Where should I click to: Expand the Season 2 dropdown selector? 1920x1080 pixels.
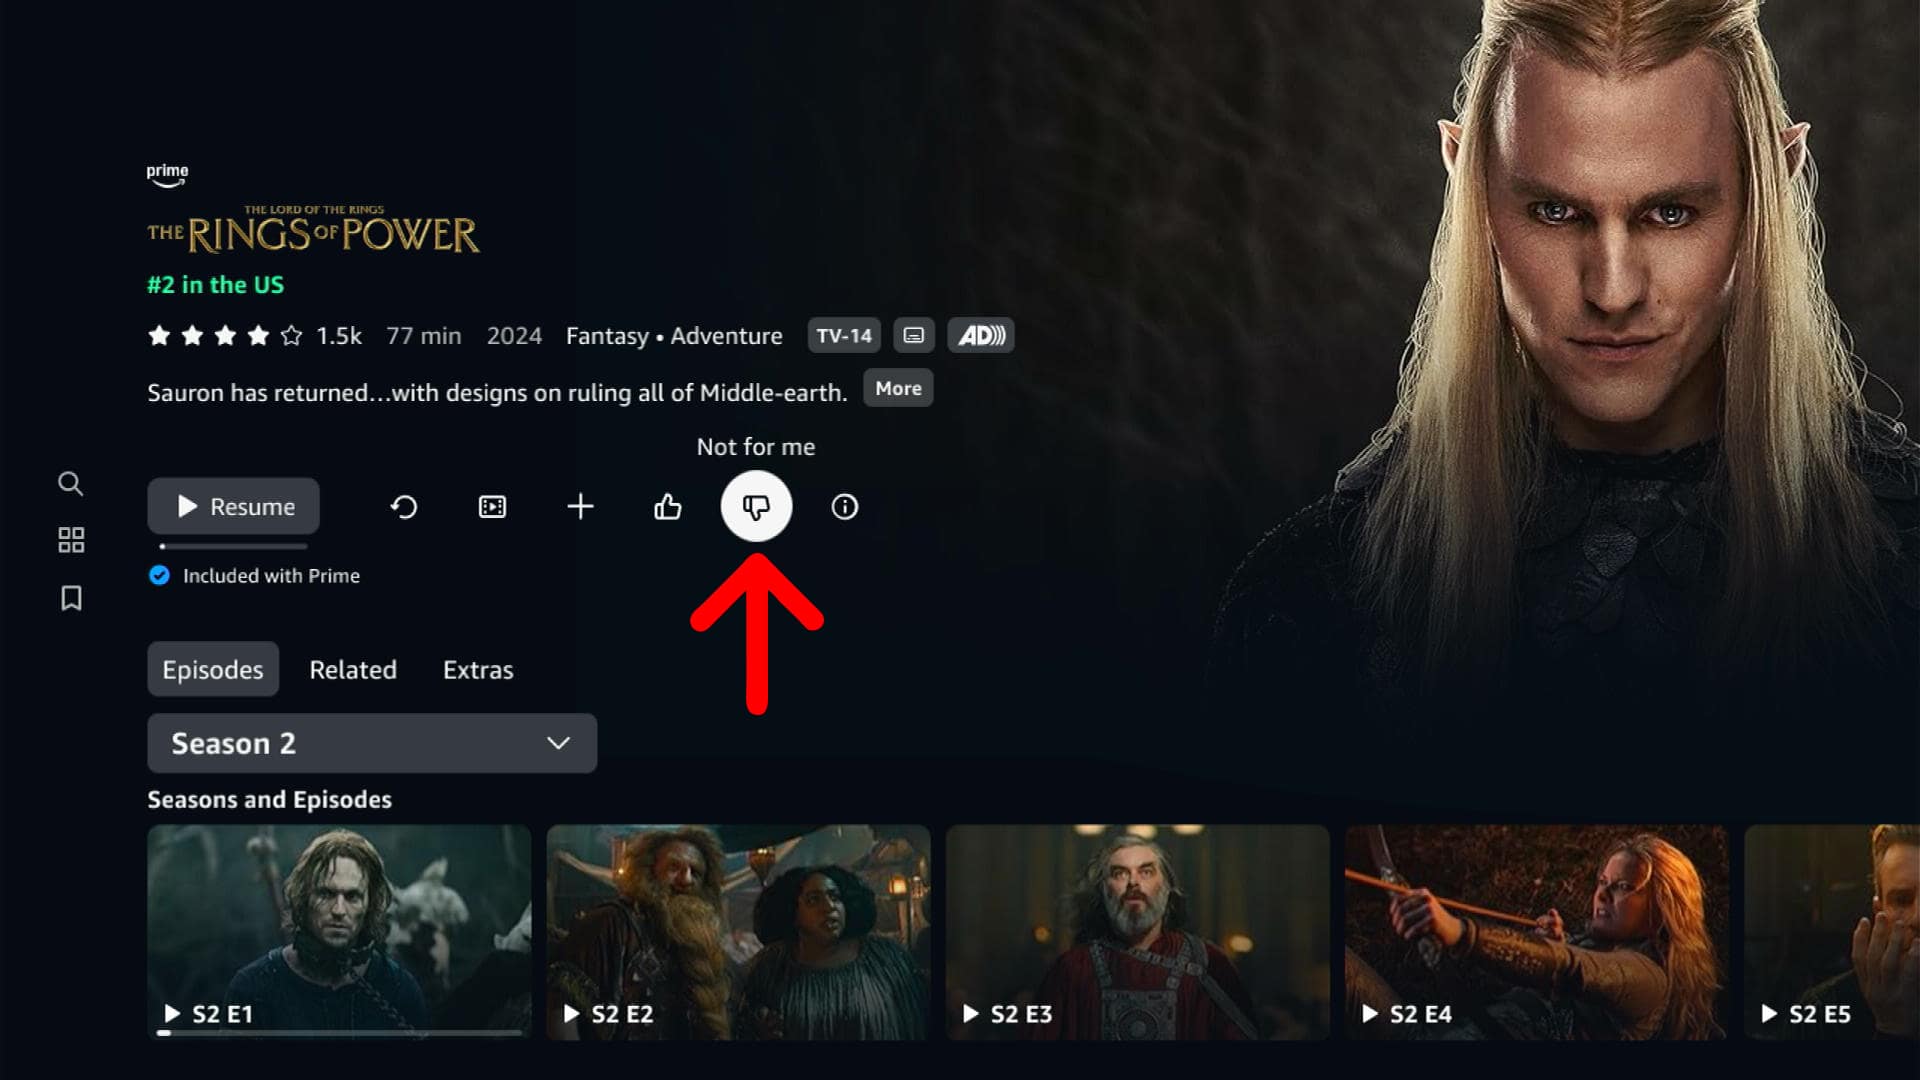[371, 742]
